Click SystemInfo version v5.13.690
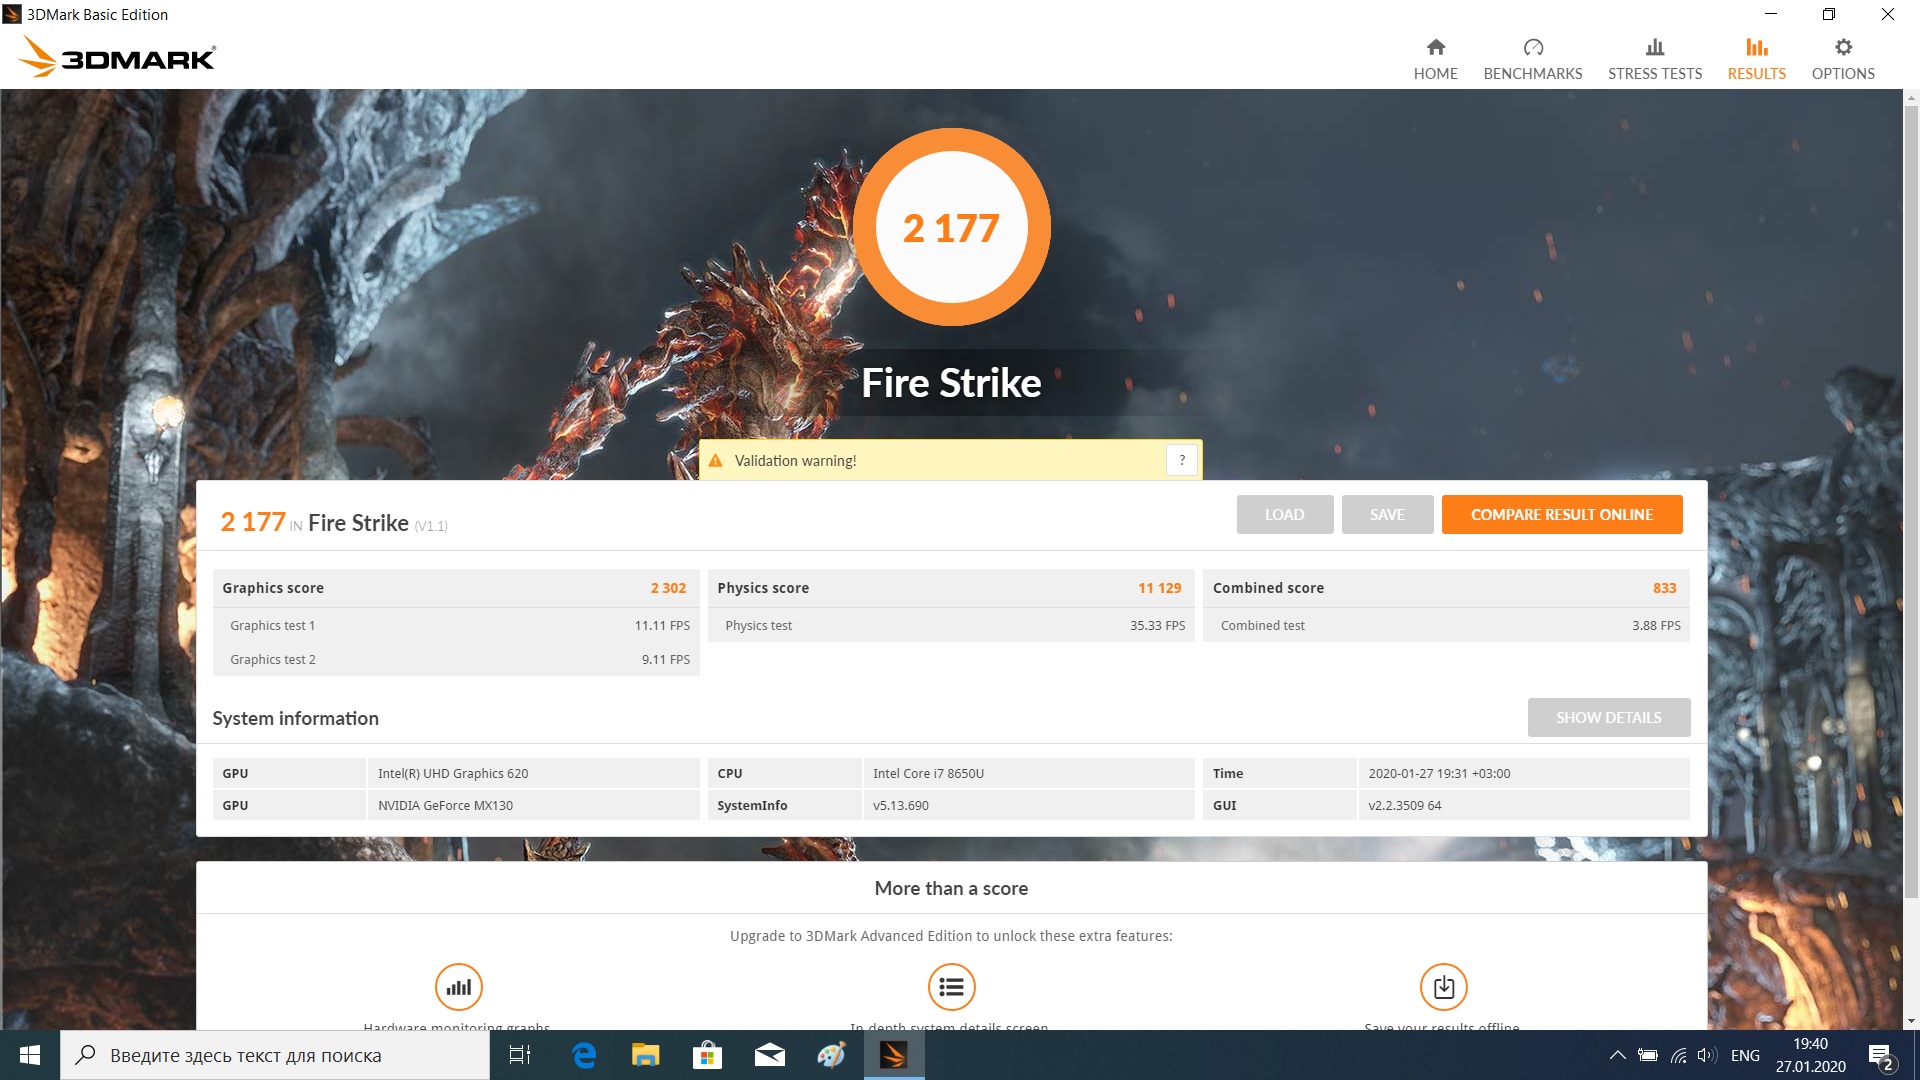This screenshot has height=1080, width=1920. [x=1028, y=805]
